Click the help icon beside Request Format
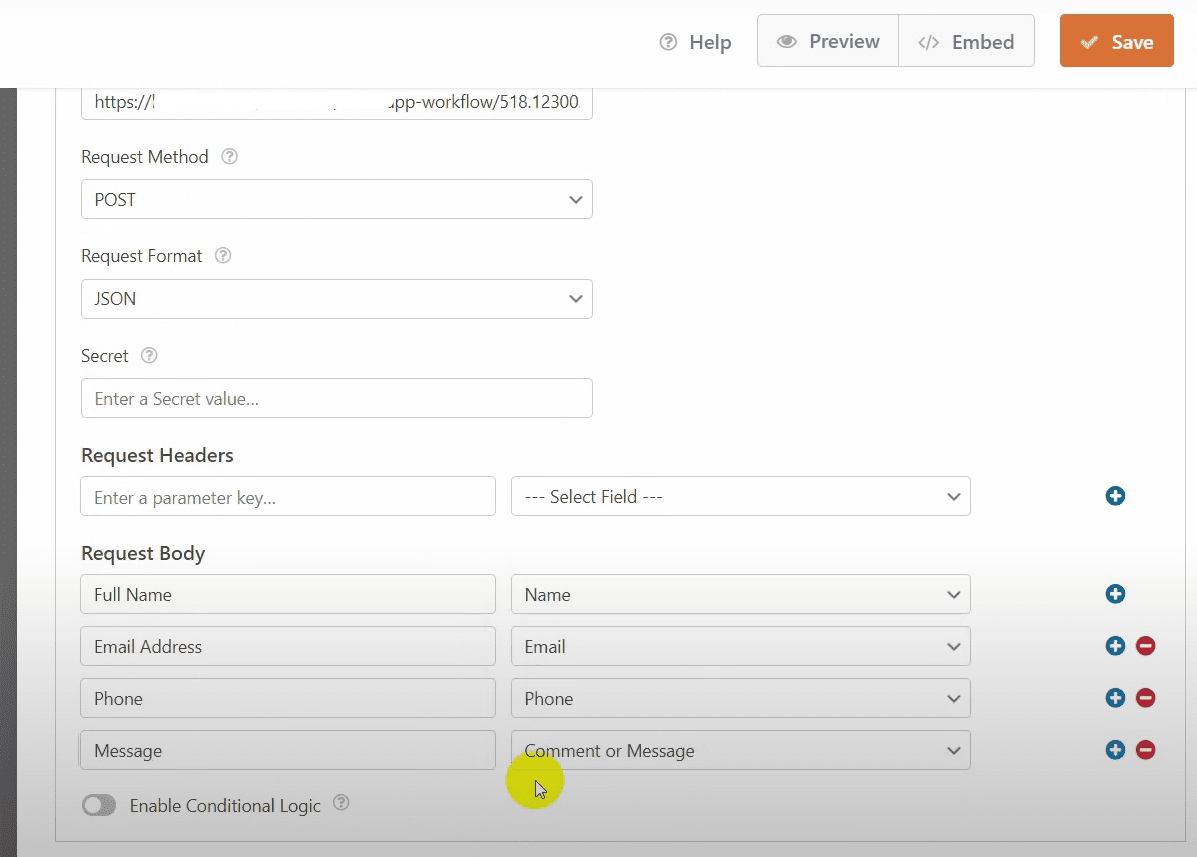 tap(223, 256)
